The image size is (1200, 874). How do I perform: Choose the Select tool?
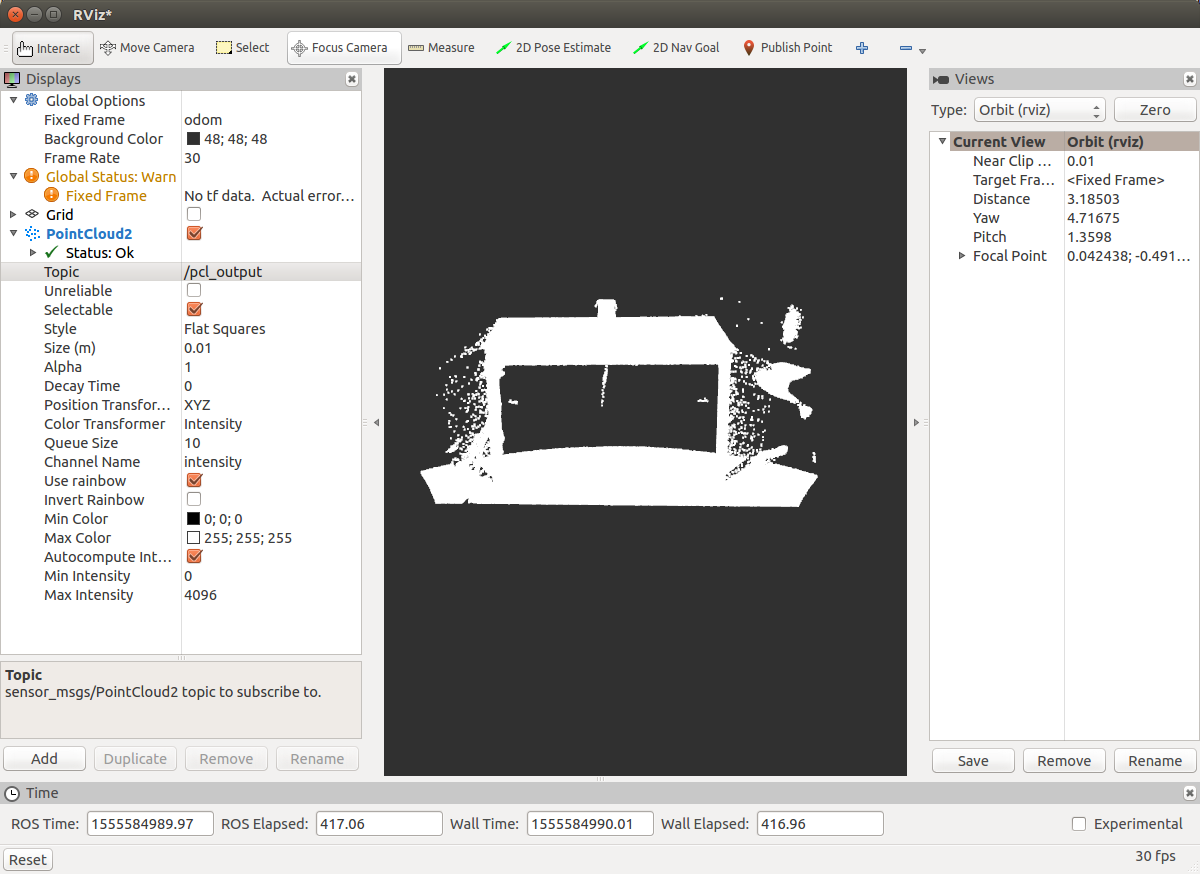[243, 48]
